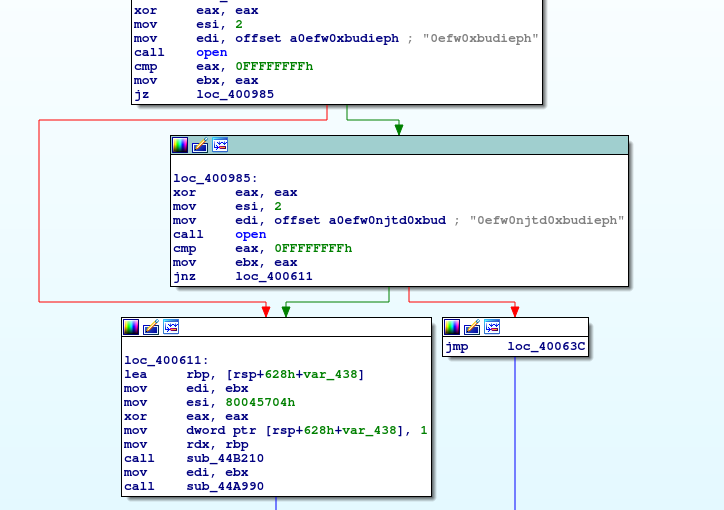Select the loc_400611: label line

(x=166, y=360)
